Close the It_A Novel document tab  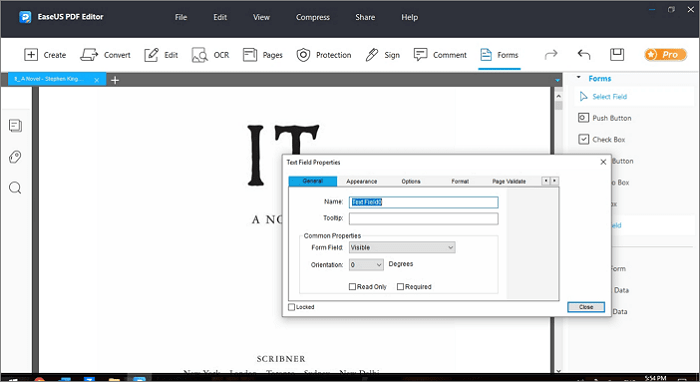pyautogui.click(x=96, y=80)
